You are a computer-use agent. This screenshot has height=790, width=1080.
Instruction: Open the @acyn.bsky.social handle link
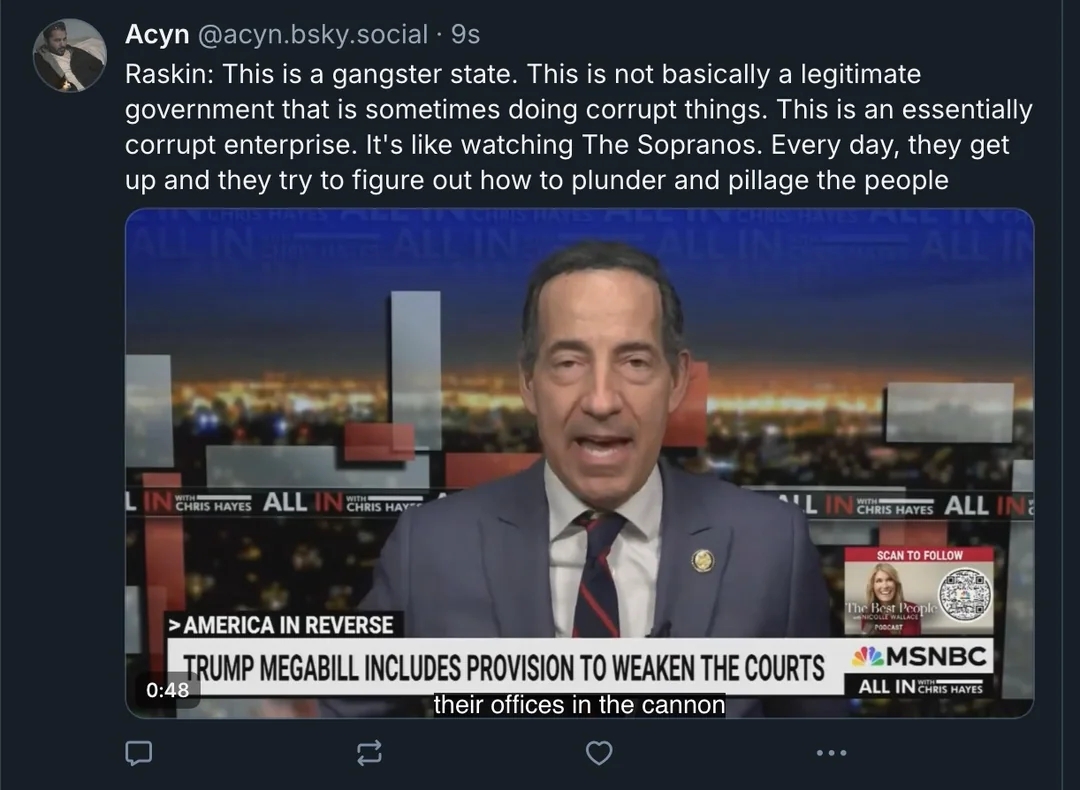(313, 34)
